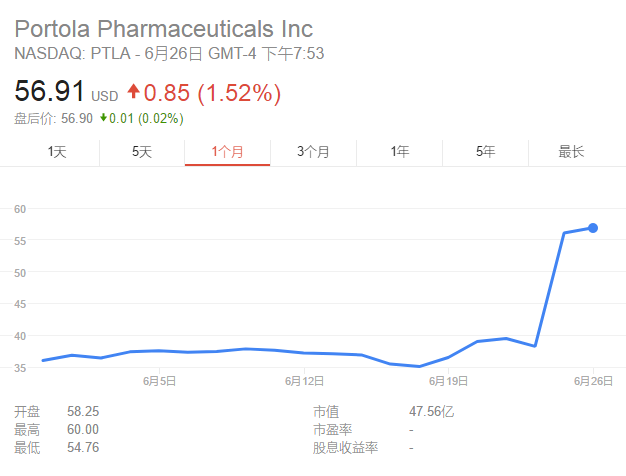Switch chart to 5天 view
The image size is (626, 476).
coord(142,151)
